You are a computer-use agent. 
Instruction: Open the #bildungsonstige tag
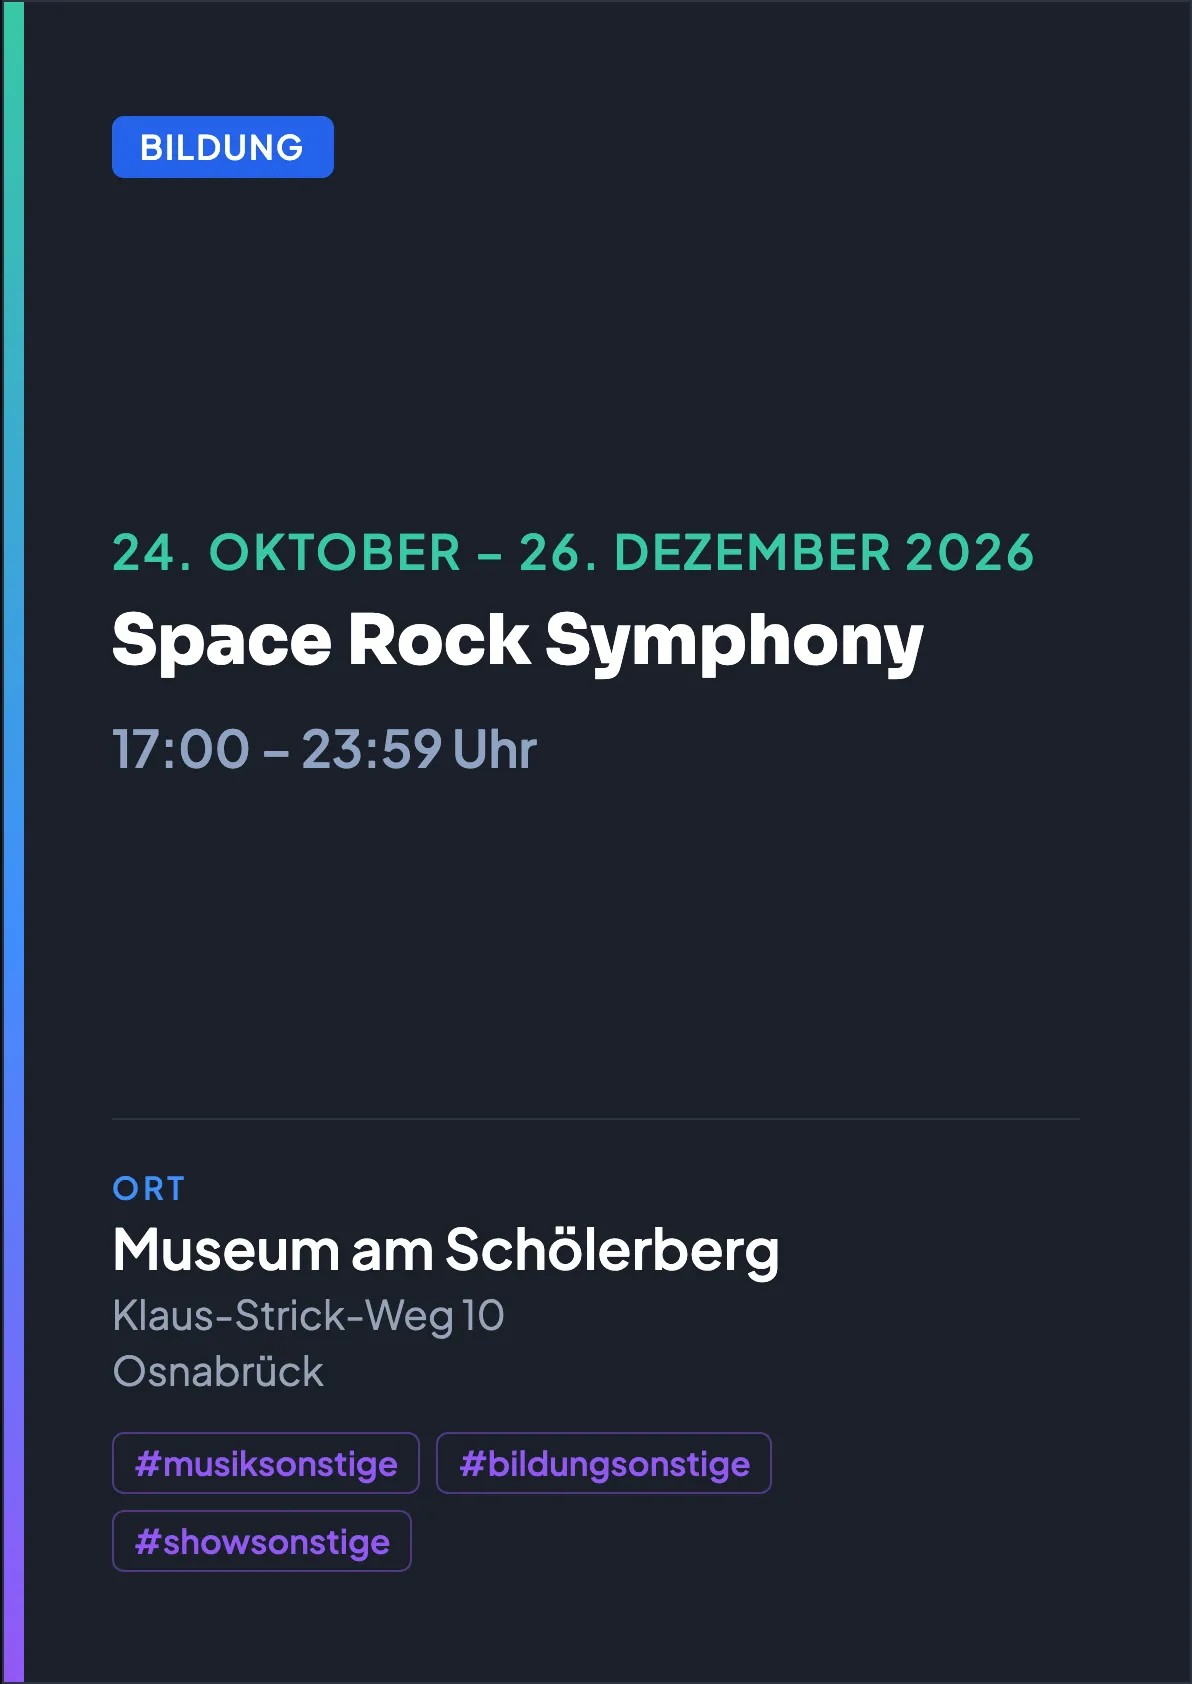(604, 1463)
